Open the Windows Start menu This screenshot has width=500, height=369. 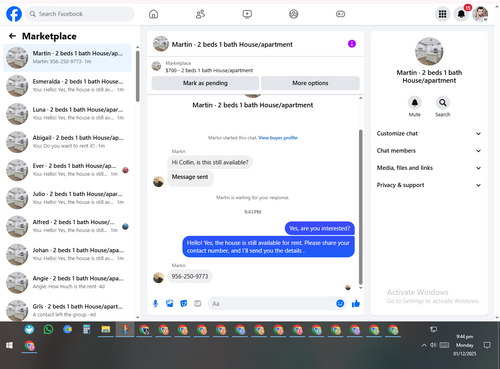click(x=9, y=345)
